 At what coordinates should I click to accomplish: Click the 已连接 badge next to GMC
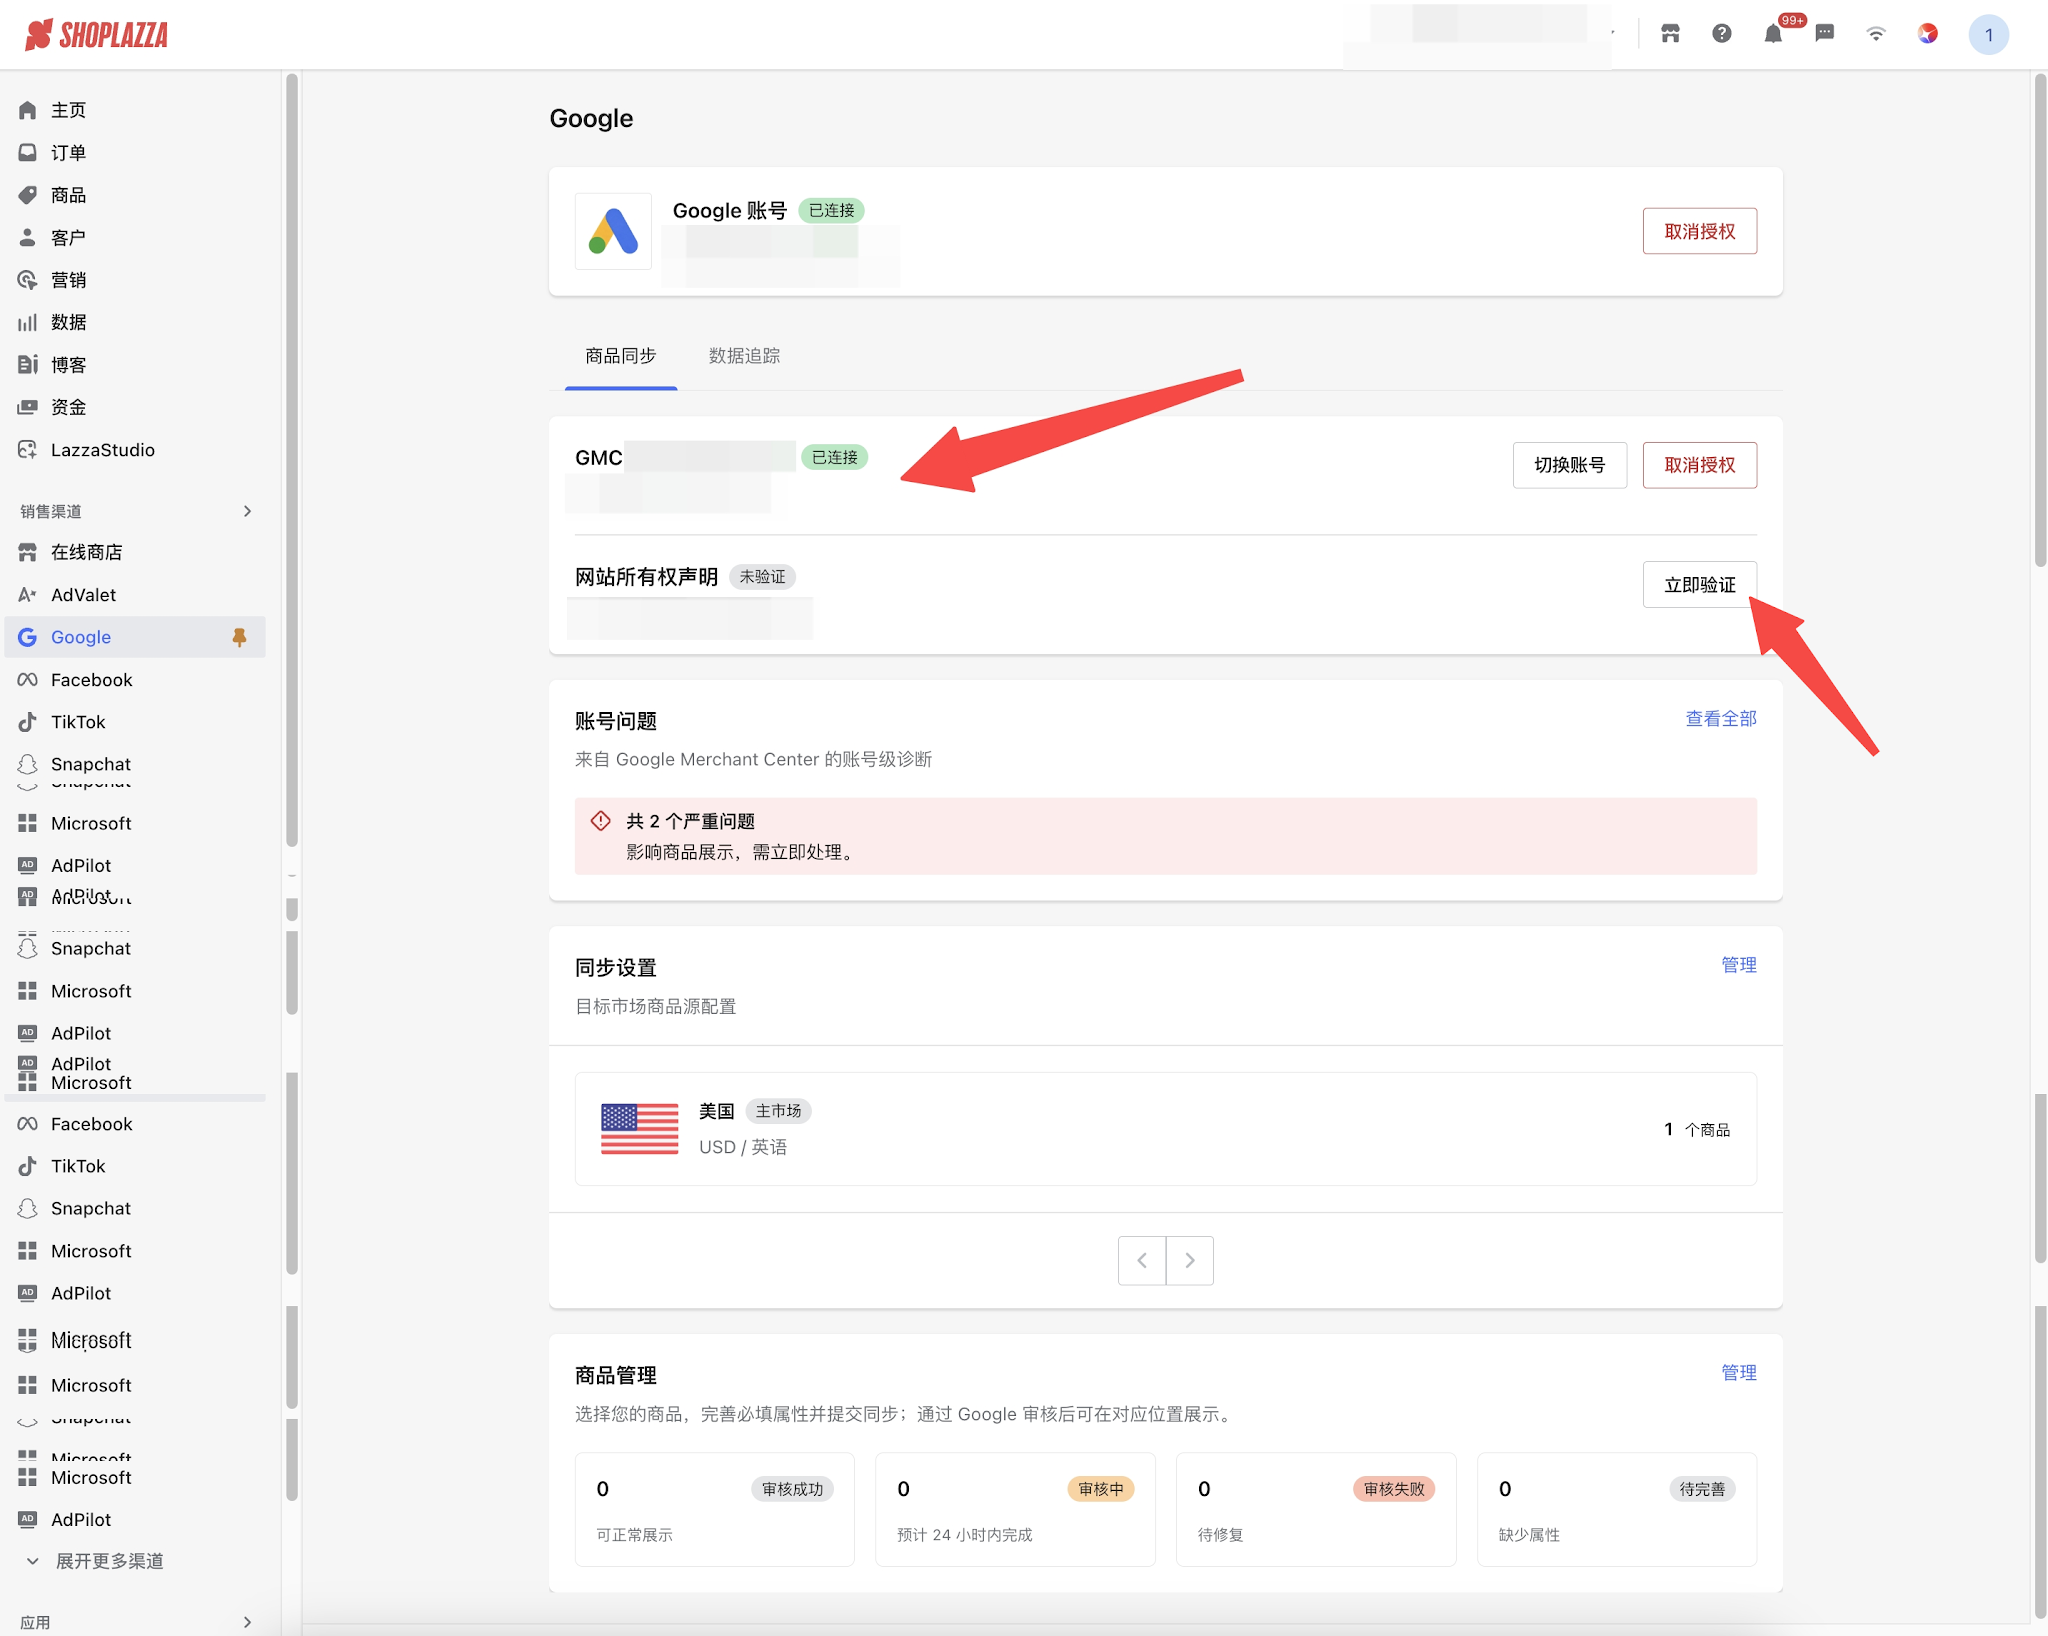click(834, 457)
